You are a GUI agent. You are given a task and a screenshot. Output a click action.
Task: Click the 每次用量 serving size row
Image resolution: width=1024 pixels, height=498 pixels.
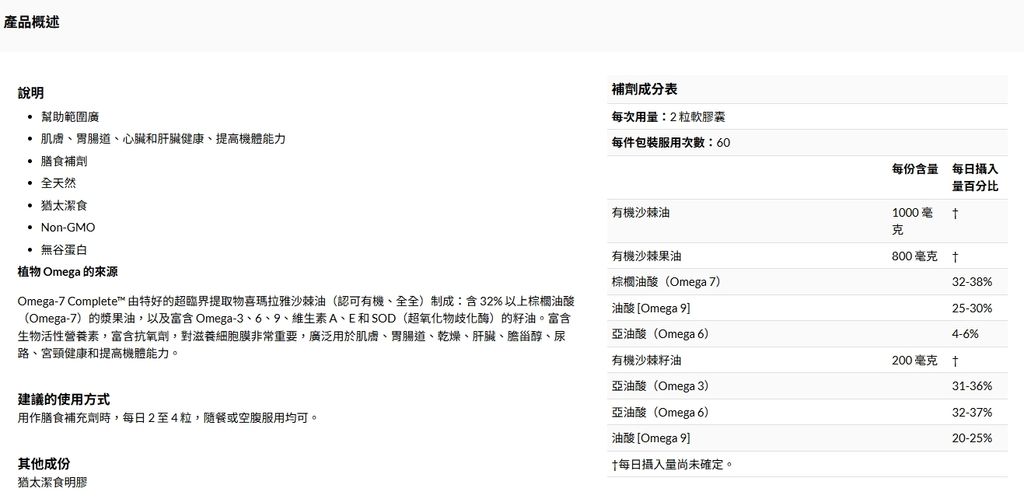point(668,117)
